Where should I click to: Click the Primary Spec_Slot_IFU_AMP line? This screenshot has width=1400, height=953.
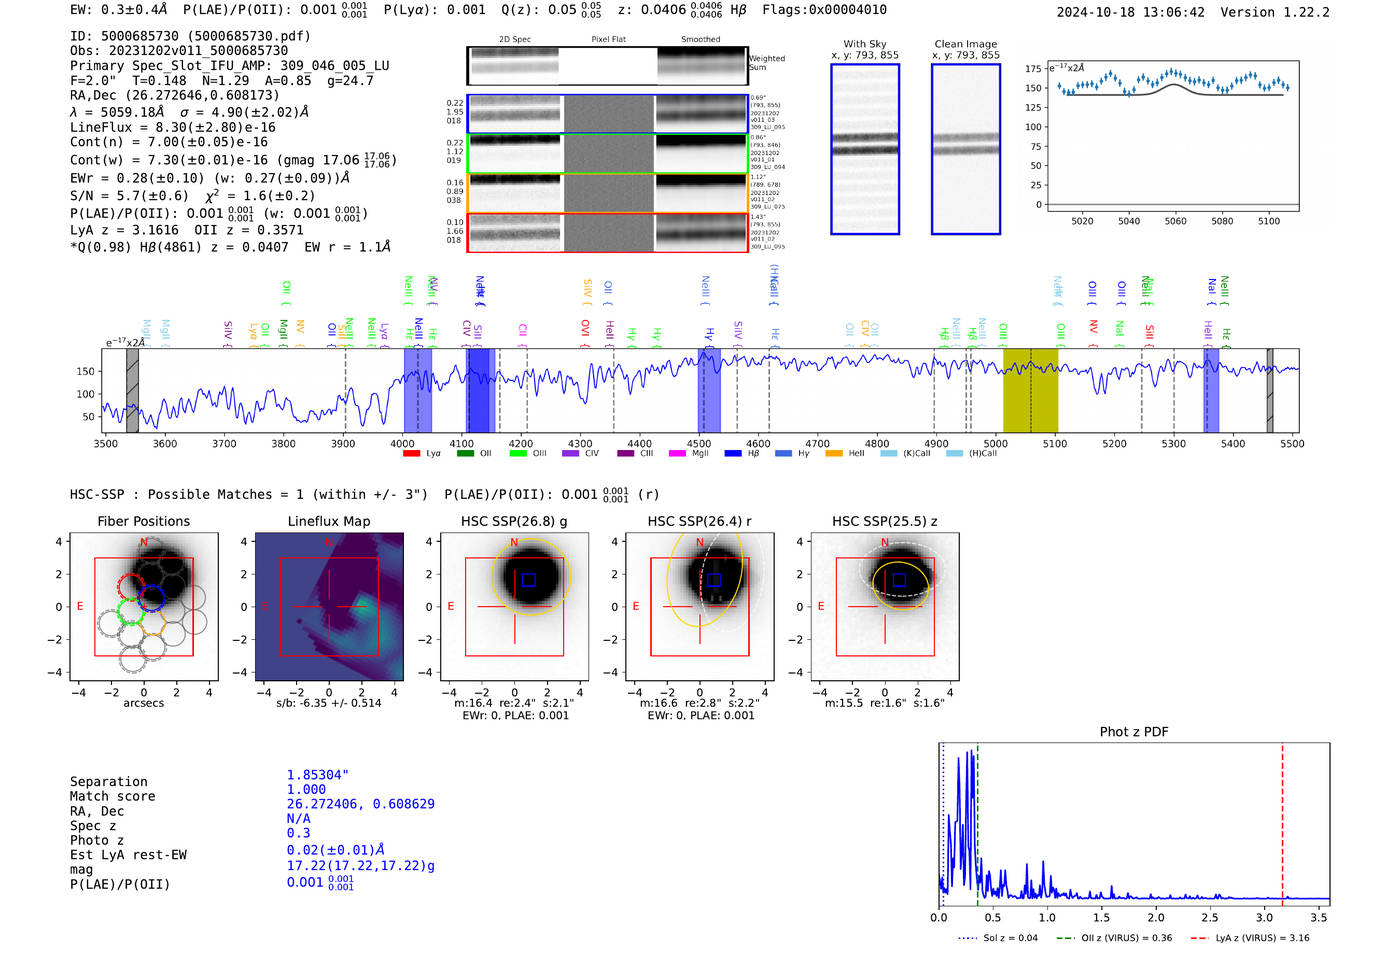(230, 65)
